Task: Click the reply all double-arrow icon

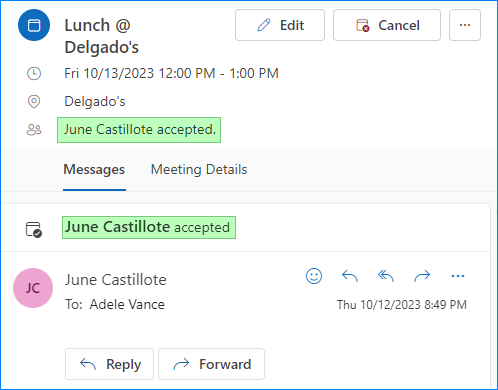Action: click(x=386, y=276)
